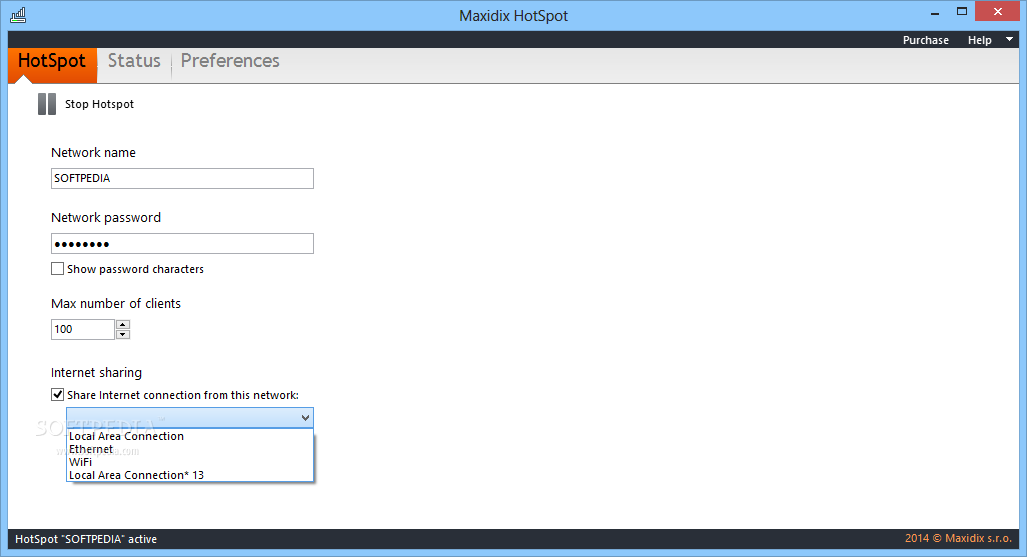Enable Show password characters checkbox

[x=58, y=269]
